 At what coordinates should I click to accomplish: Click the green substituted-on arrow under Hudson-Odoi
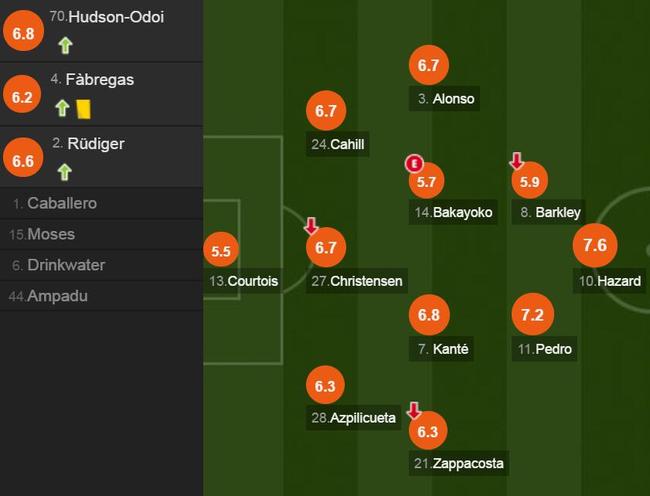65,46
